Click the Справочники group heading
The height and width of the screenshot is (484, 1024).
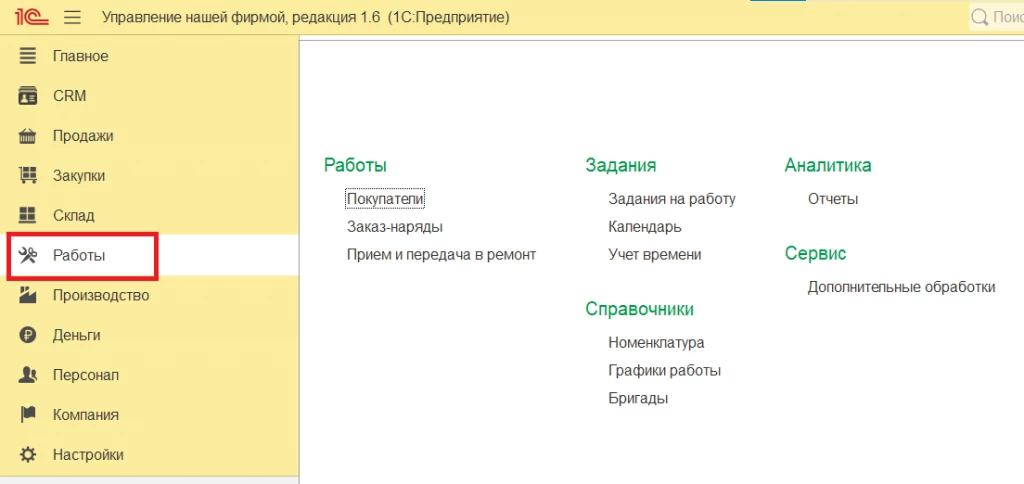(x=639, y=309)
